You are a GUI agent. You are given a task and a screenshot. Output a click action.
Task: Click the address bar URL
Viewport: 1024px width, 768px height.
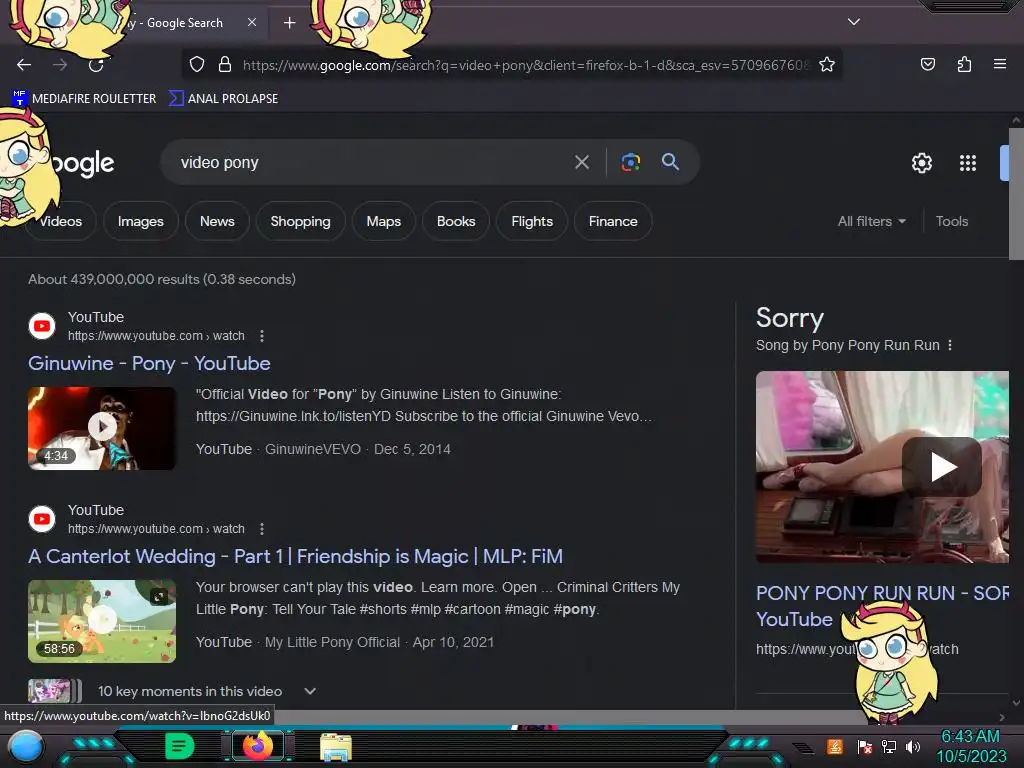pyautogui.click(x=526, y=65)
